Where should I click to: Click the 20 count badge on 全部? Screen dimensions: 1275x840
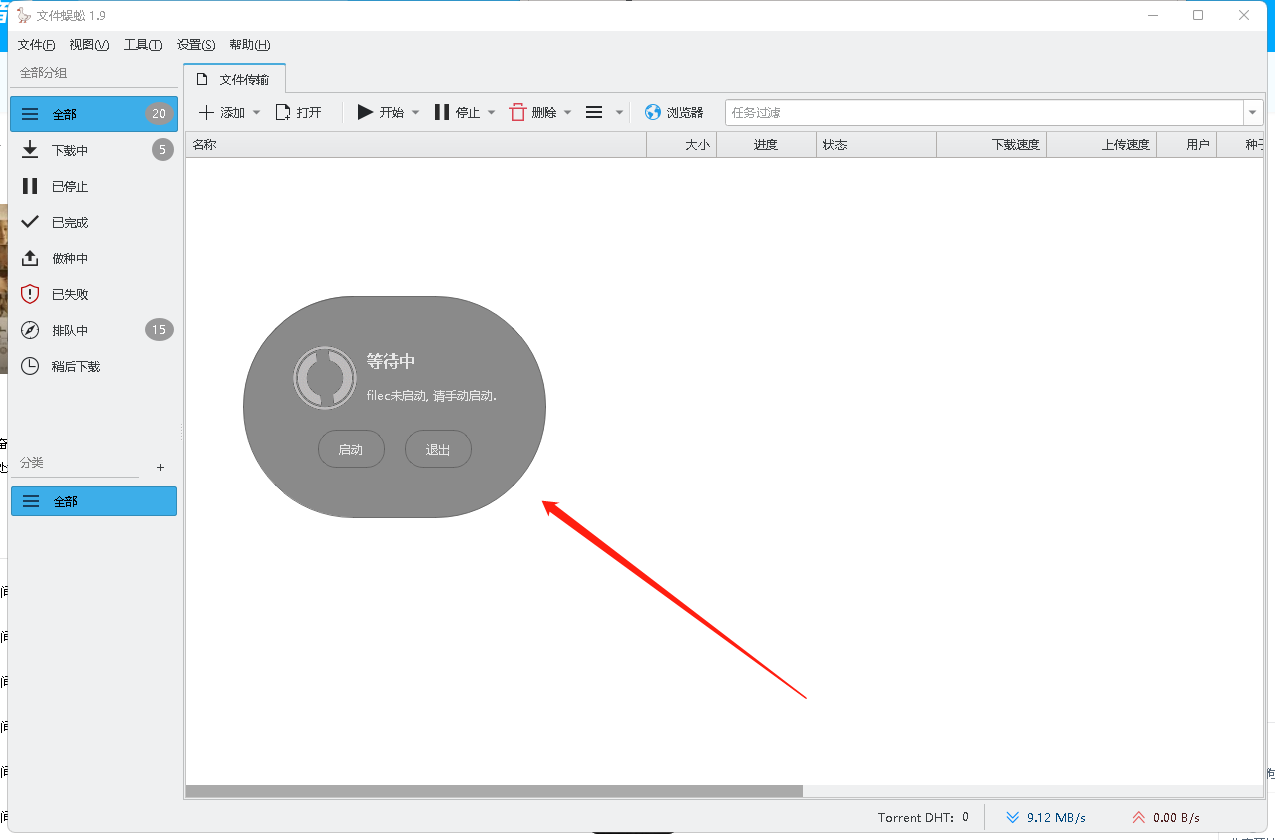[159, 114]
